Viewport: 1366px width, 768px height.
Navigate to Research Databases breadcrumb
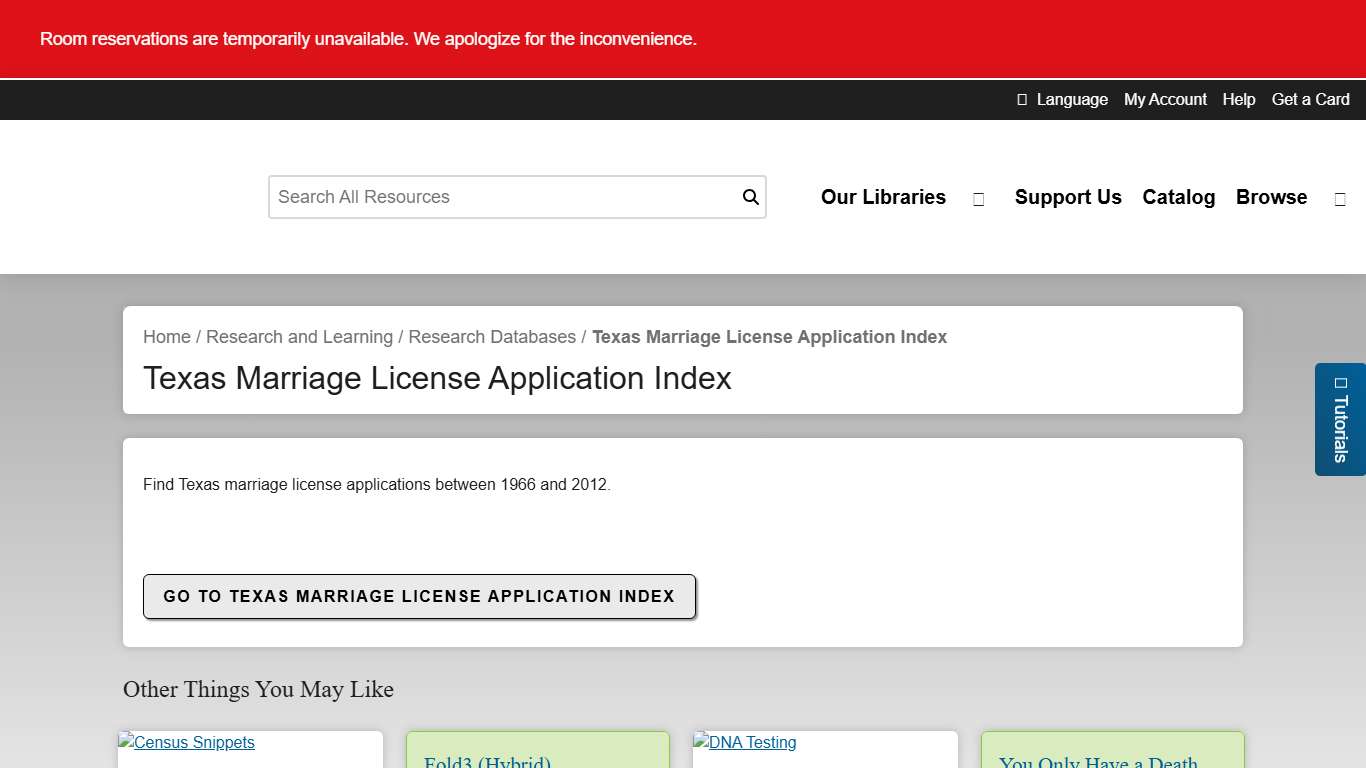(492, 337)
